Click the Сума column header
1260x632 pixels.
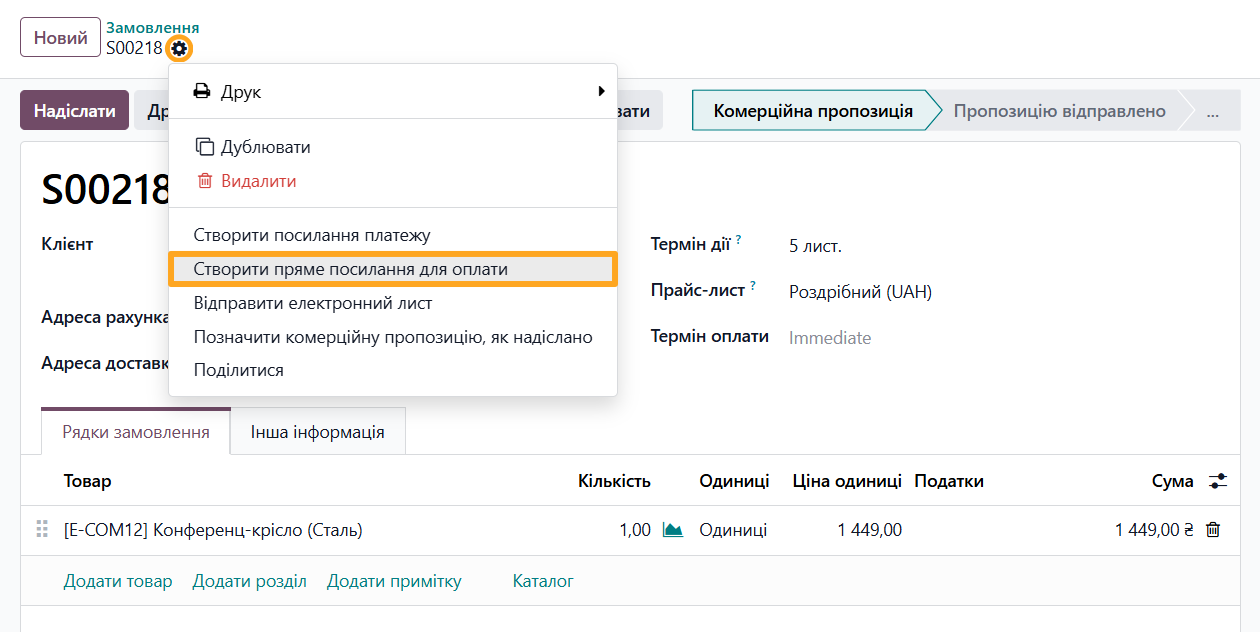click(x=1173, y=481)
